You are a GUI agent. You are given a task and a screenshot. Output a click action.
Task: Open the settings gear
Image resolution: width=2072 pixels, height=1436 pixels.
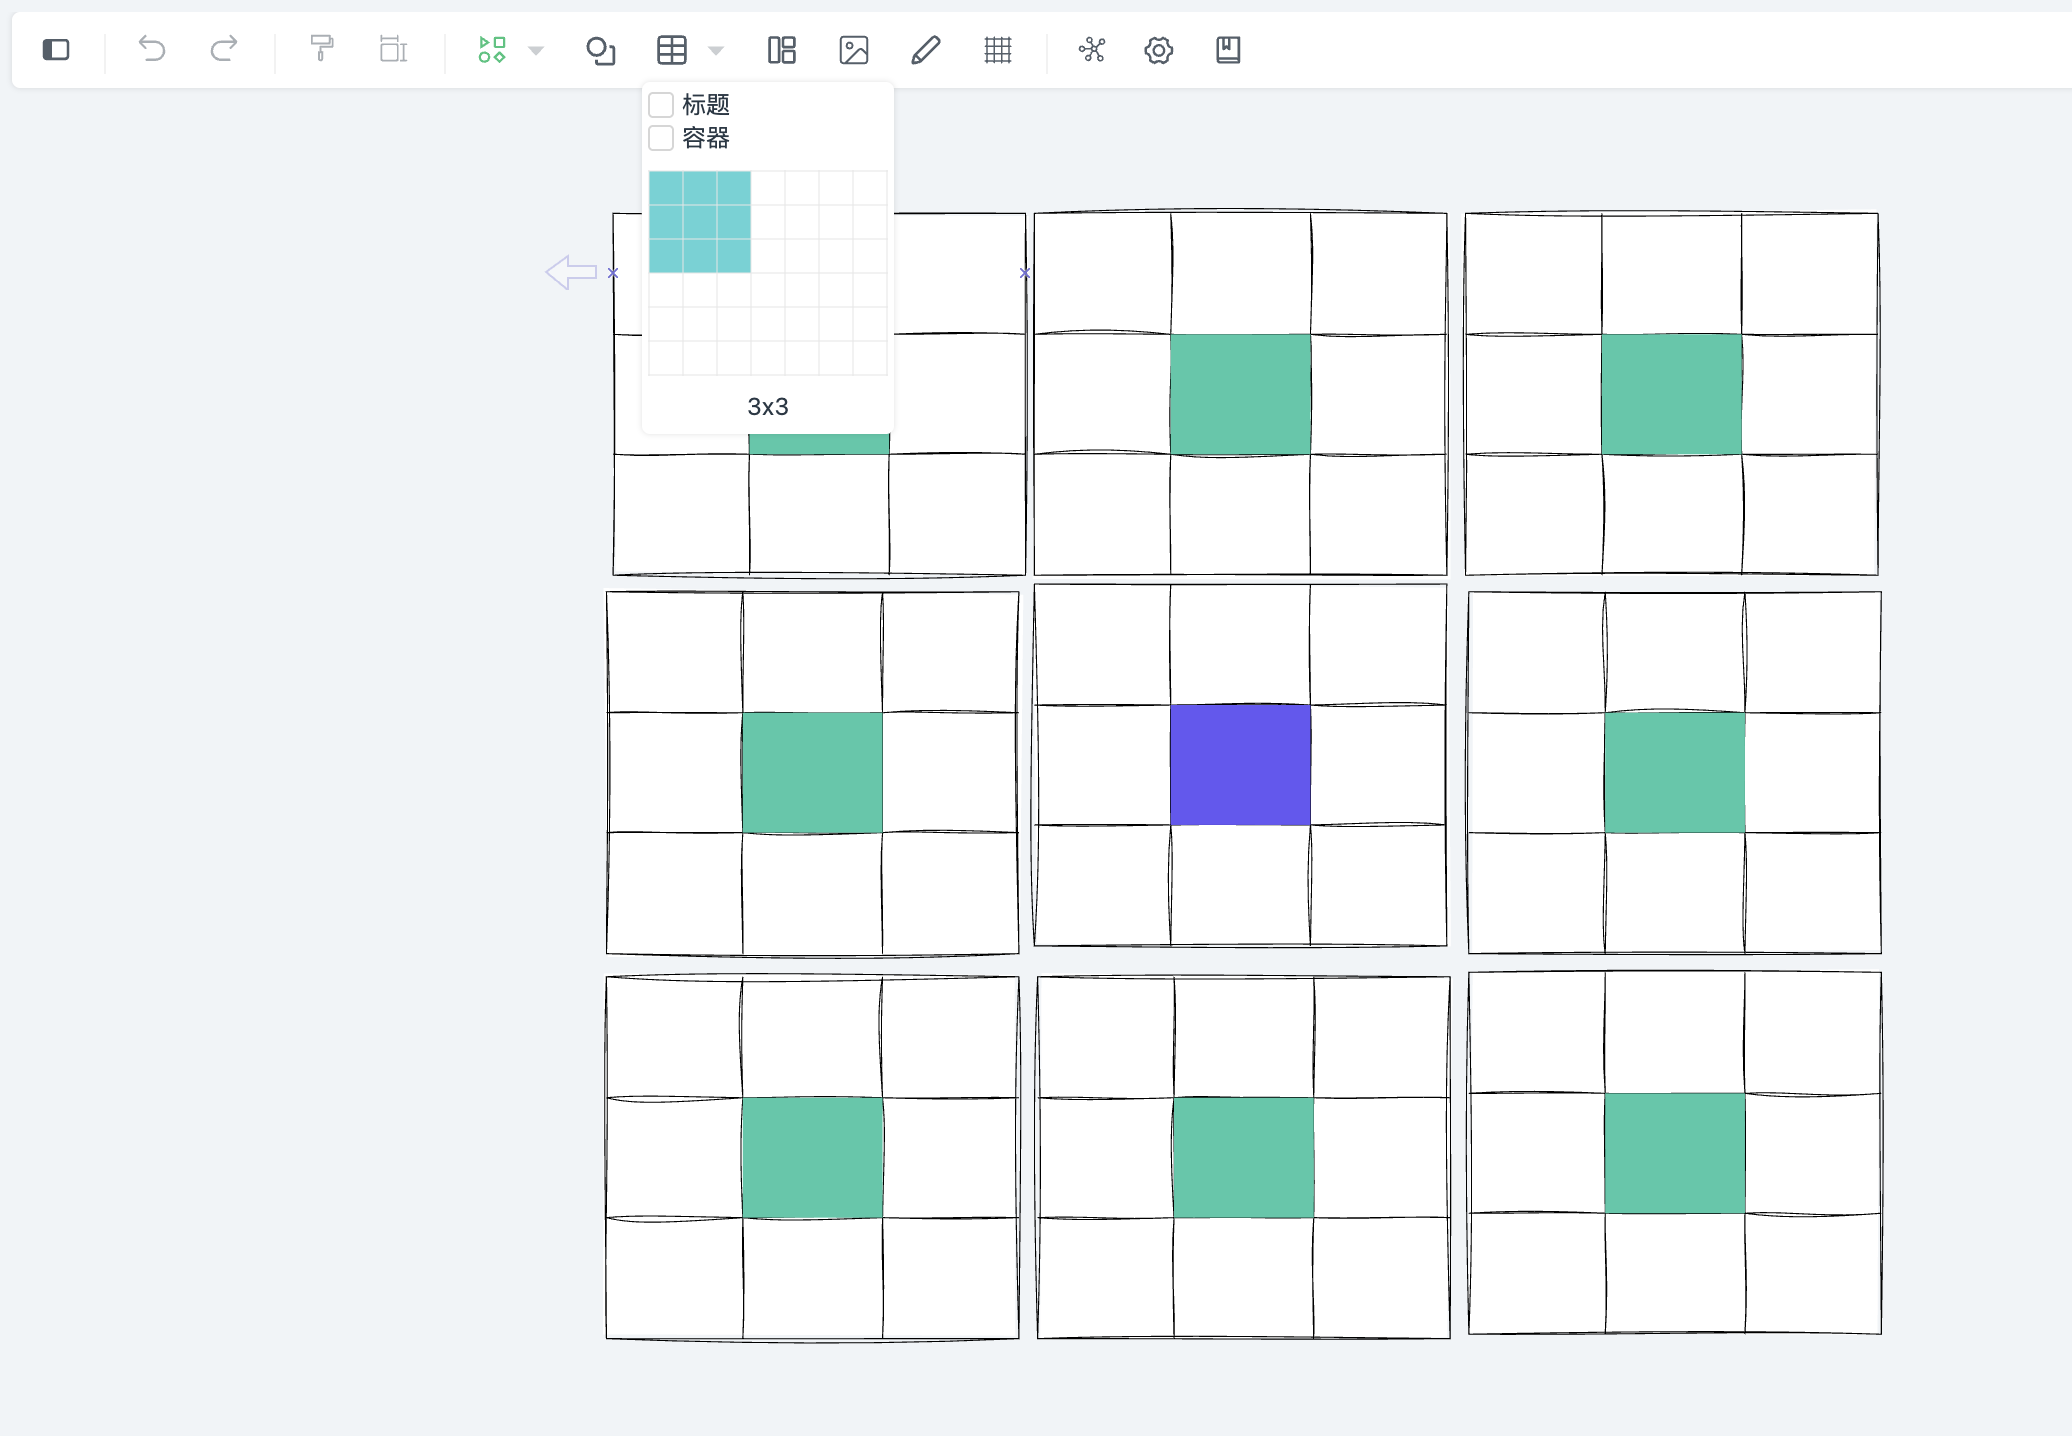[x=1158, y=50]
